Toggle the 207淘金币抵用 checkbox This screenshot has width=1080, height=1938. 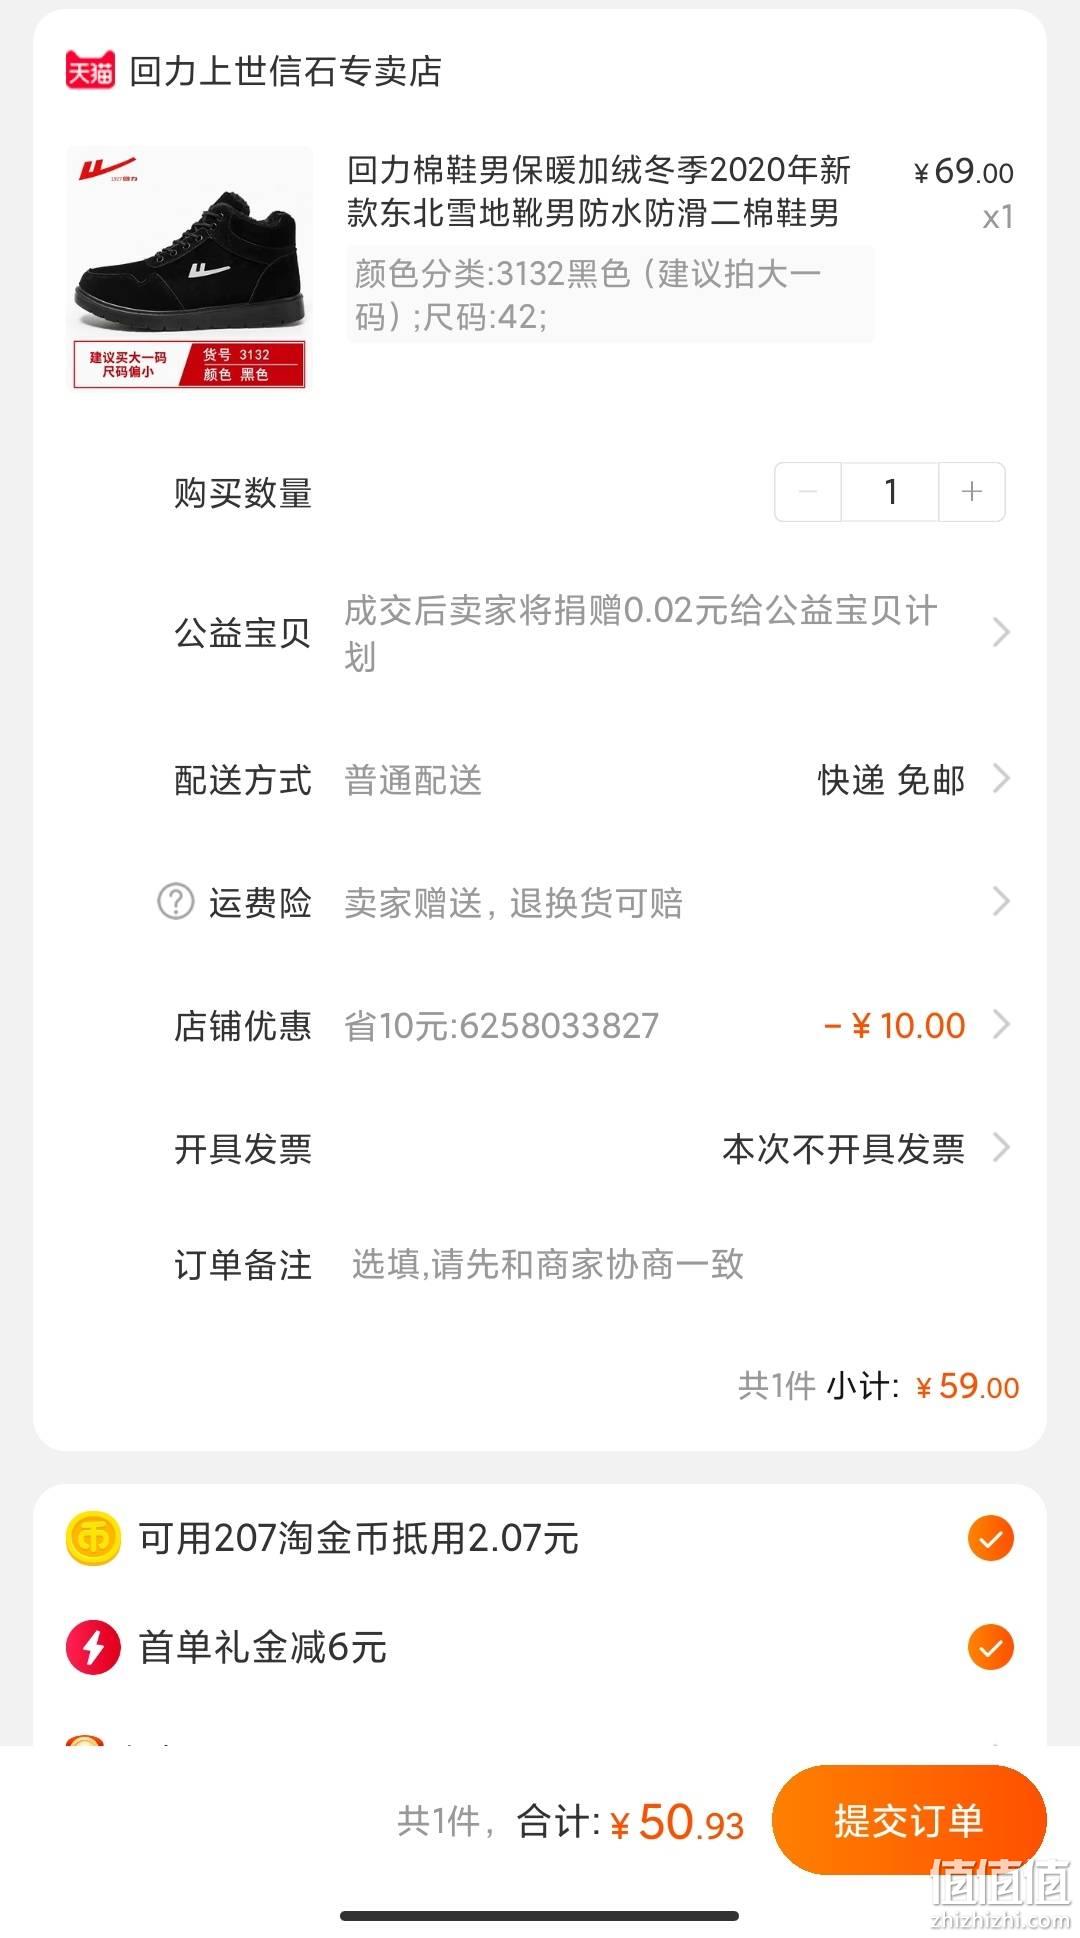click(x=990, y=1538)
